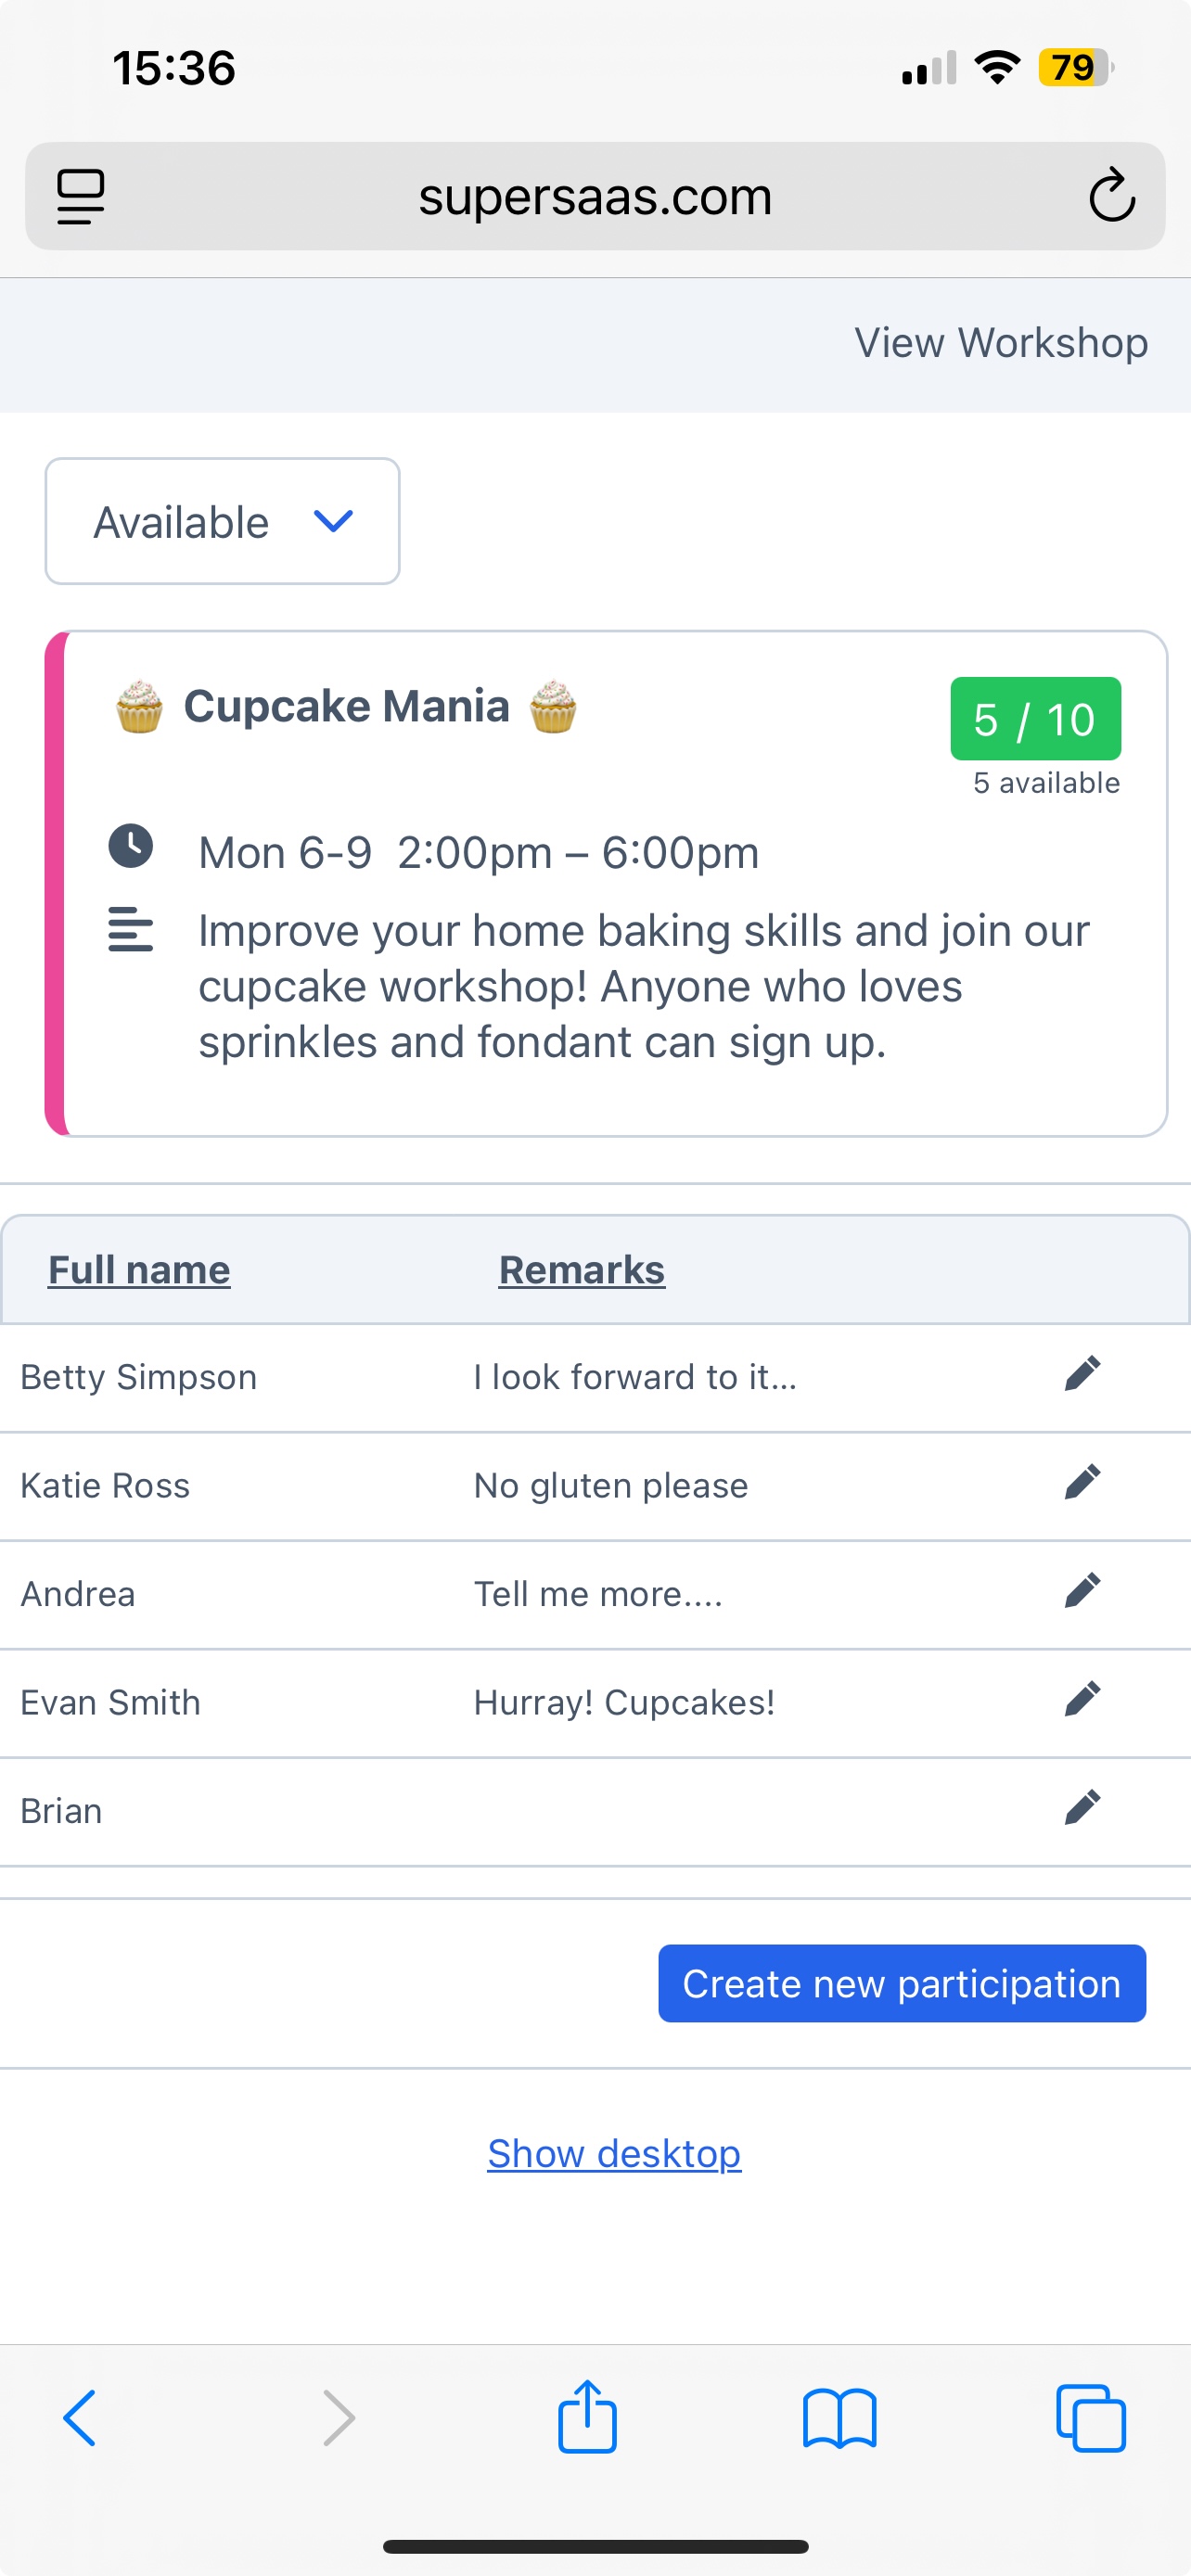Viewport: 1191px width, 2576px height.
Task: Add a remark for Brian via pencil icon
Action: pos(1083,1807)
